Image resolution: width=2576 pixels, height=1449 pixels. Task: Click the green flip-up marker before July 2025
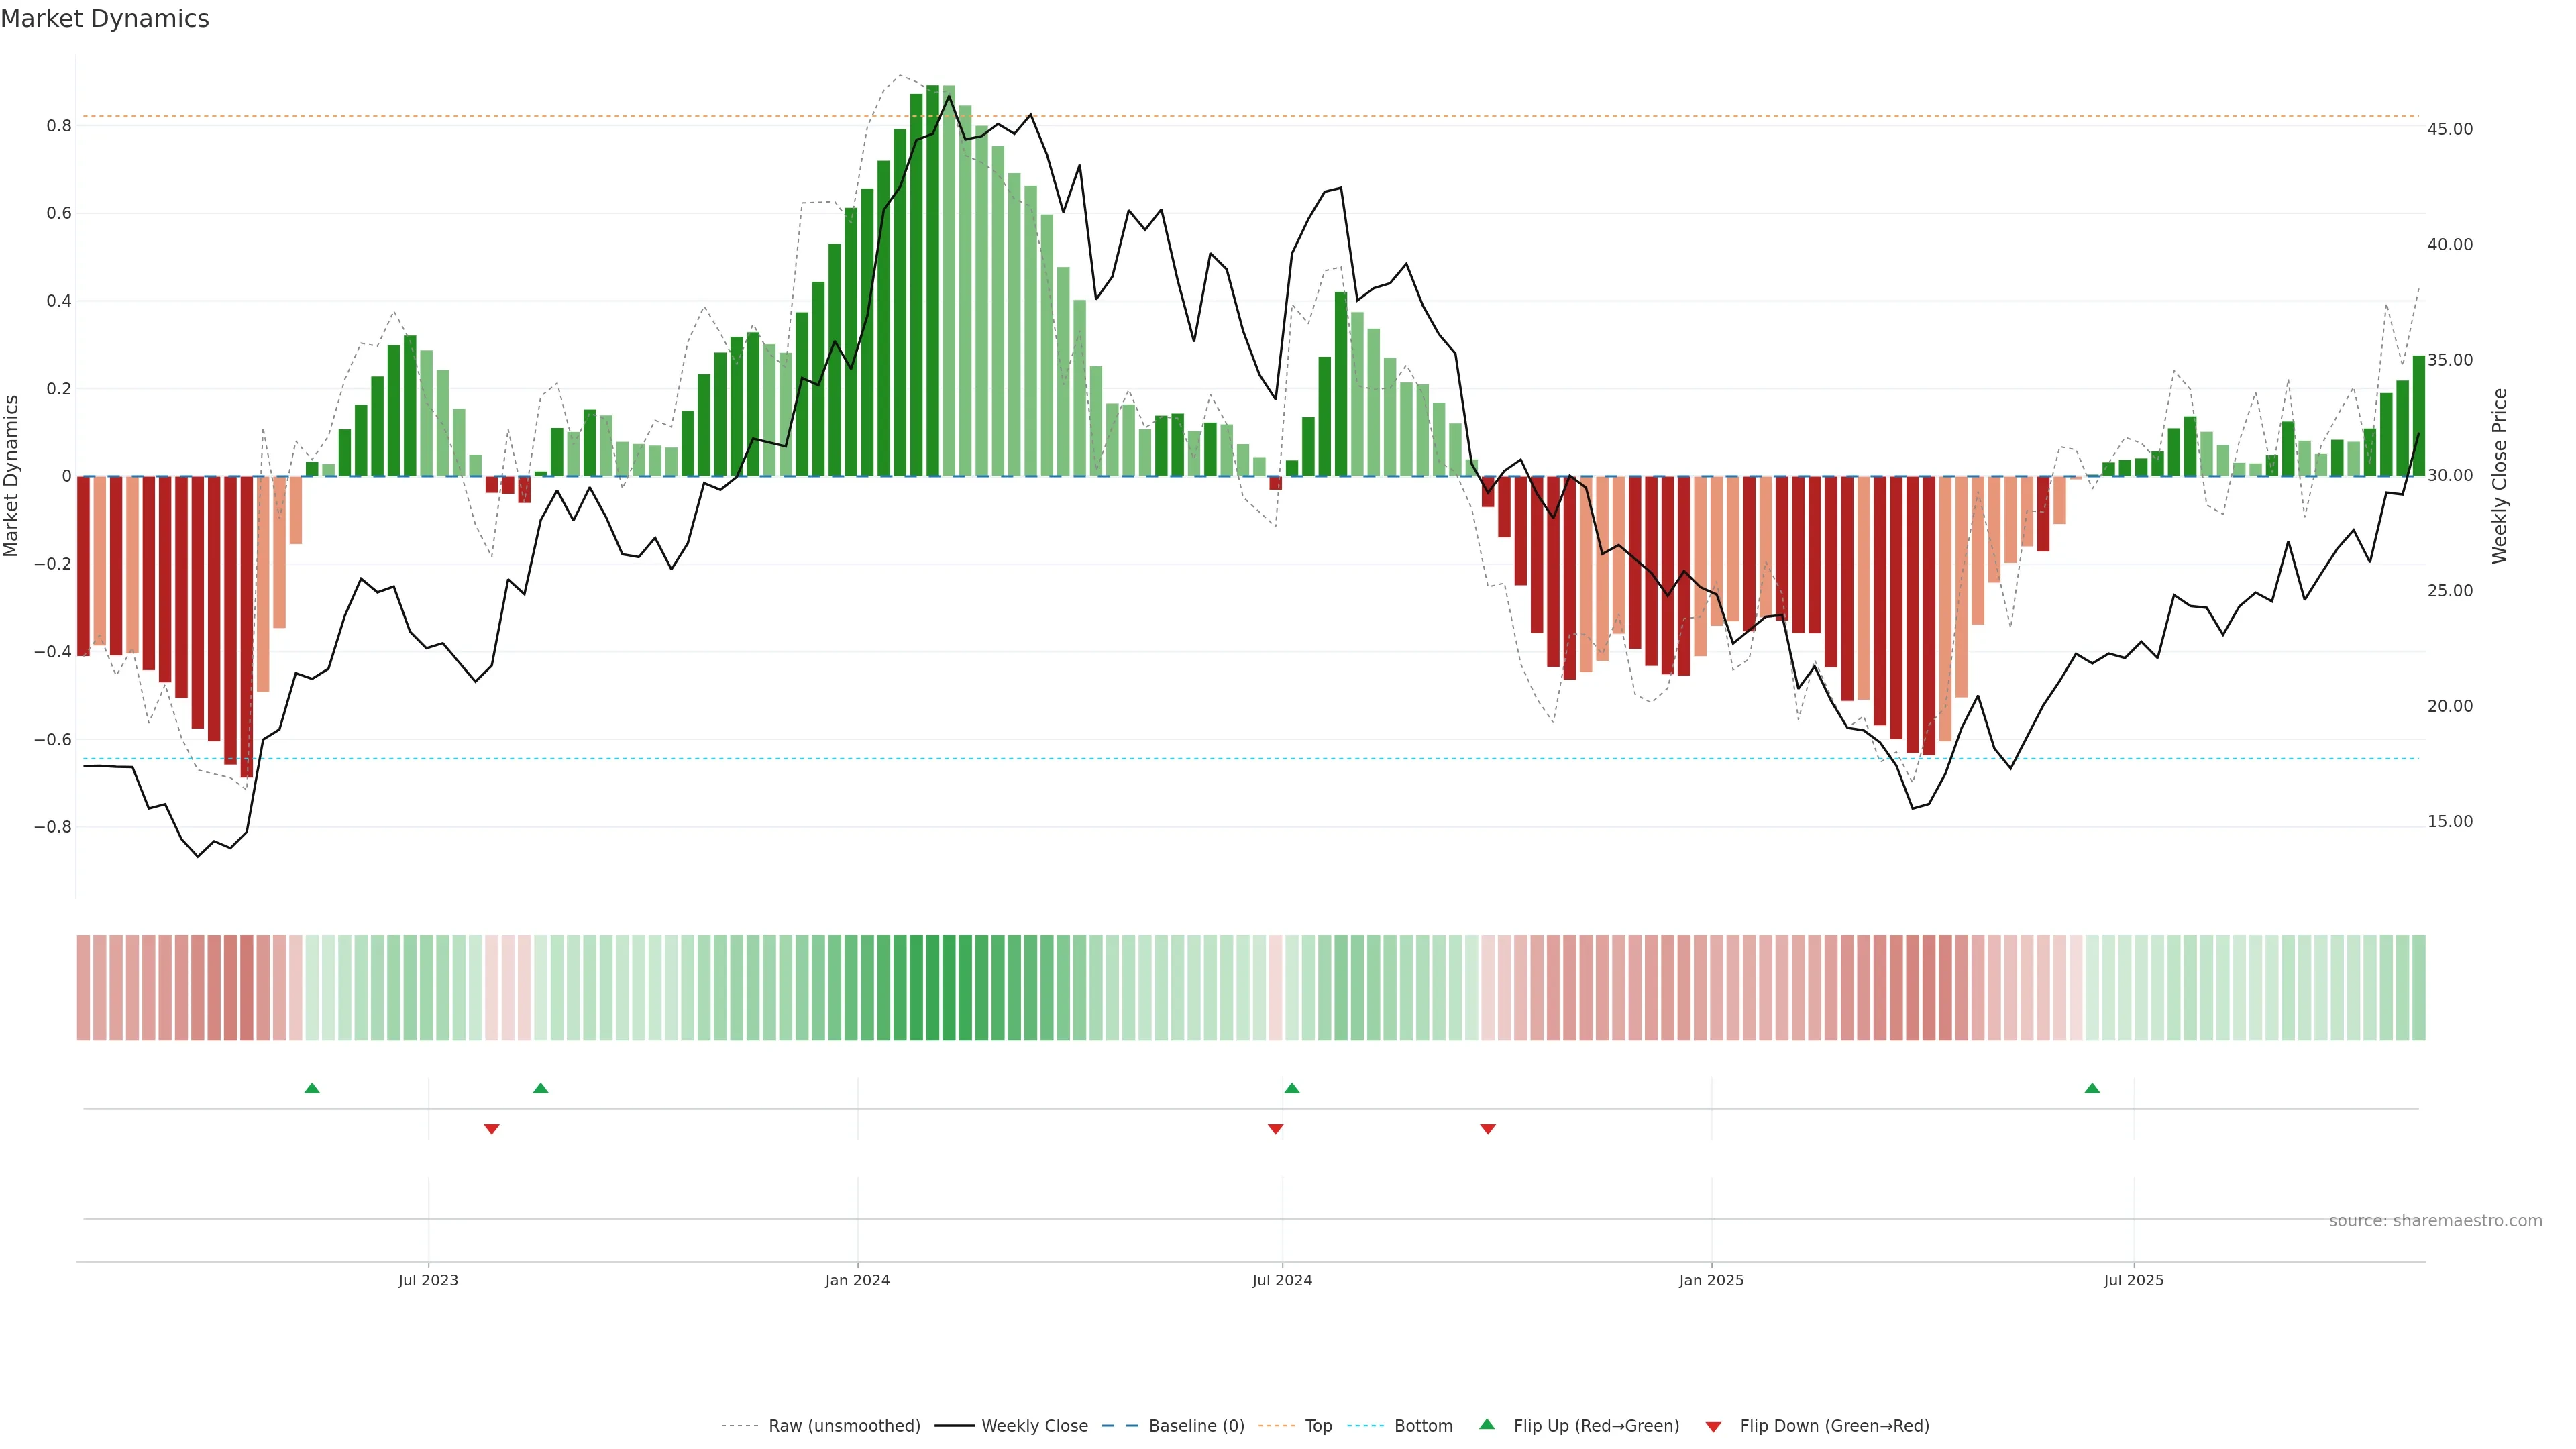tap(2092, 1088)
